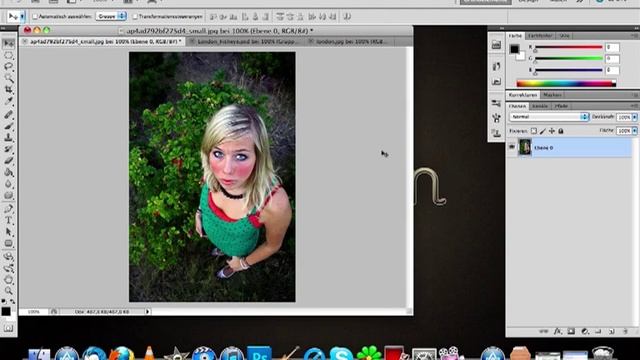Open Firefox from the Dock
Screen dimensions: 640x360
click(122, 353)
